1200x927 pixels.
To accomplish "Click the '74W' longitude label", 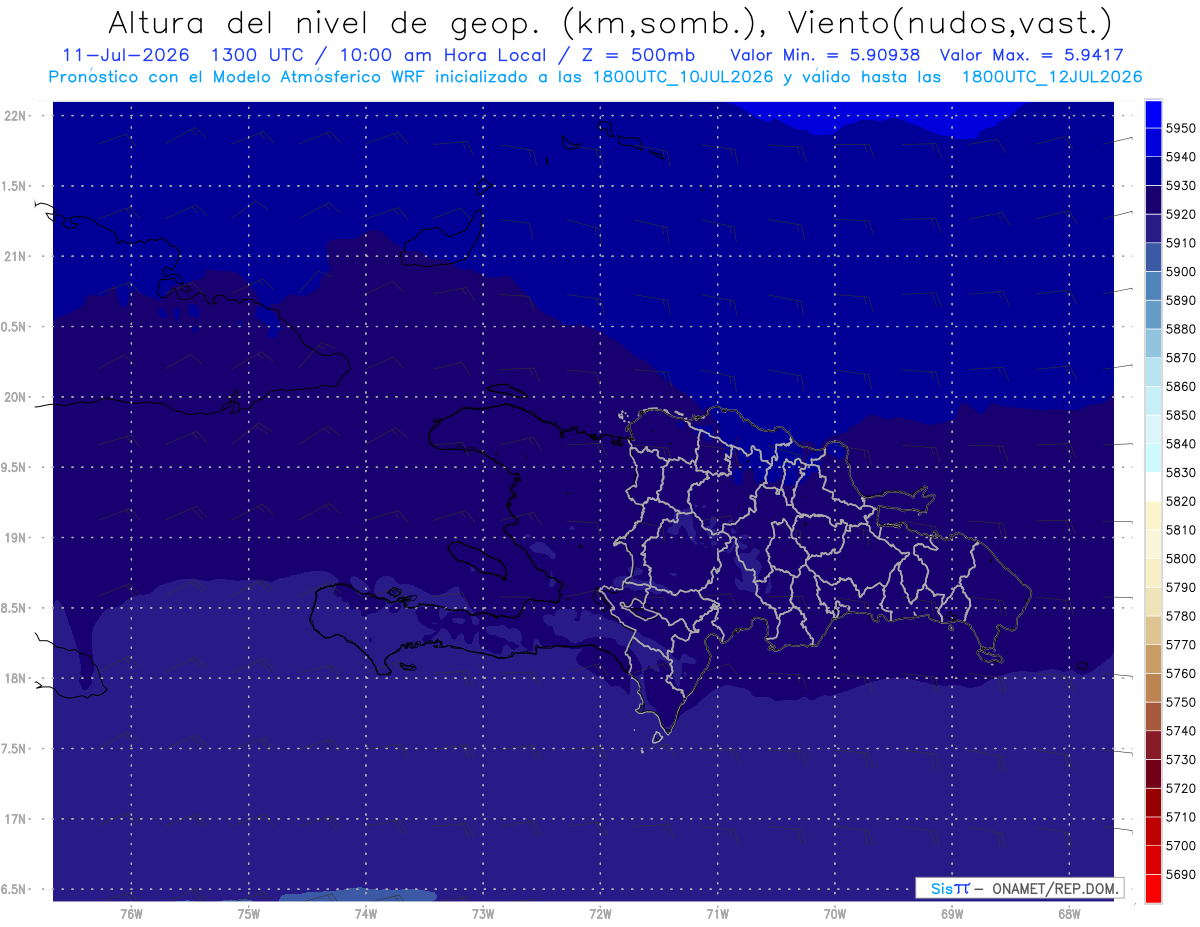I will tap(366, 914).
